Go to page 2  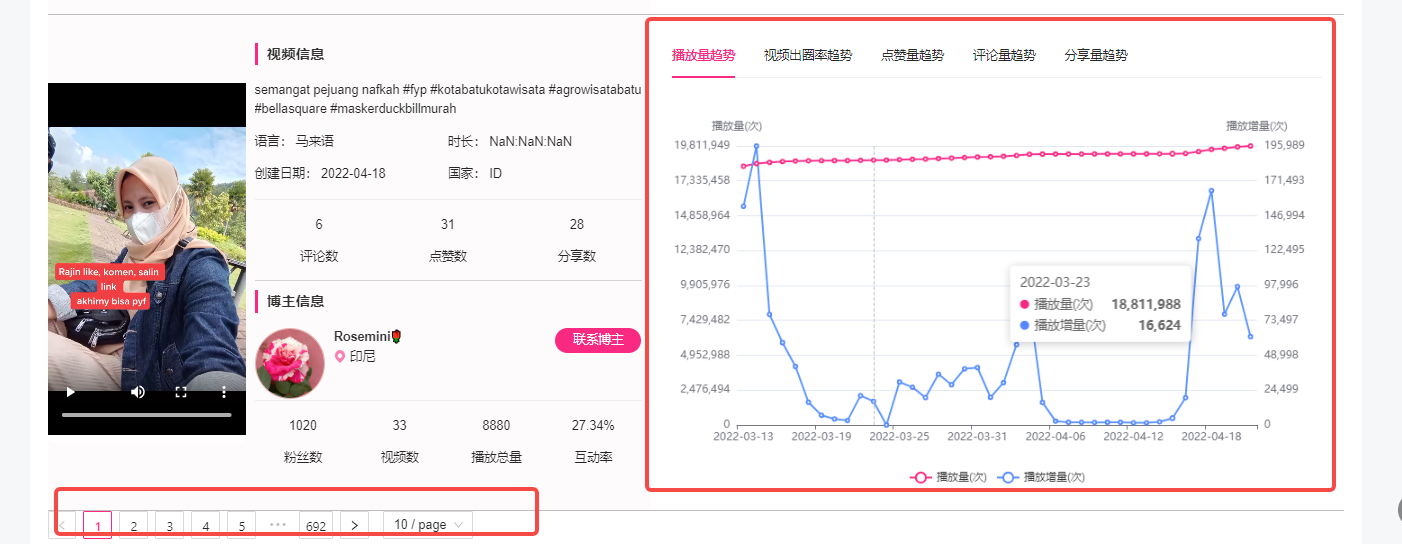[x=133, y=525]
